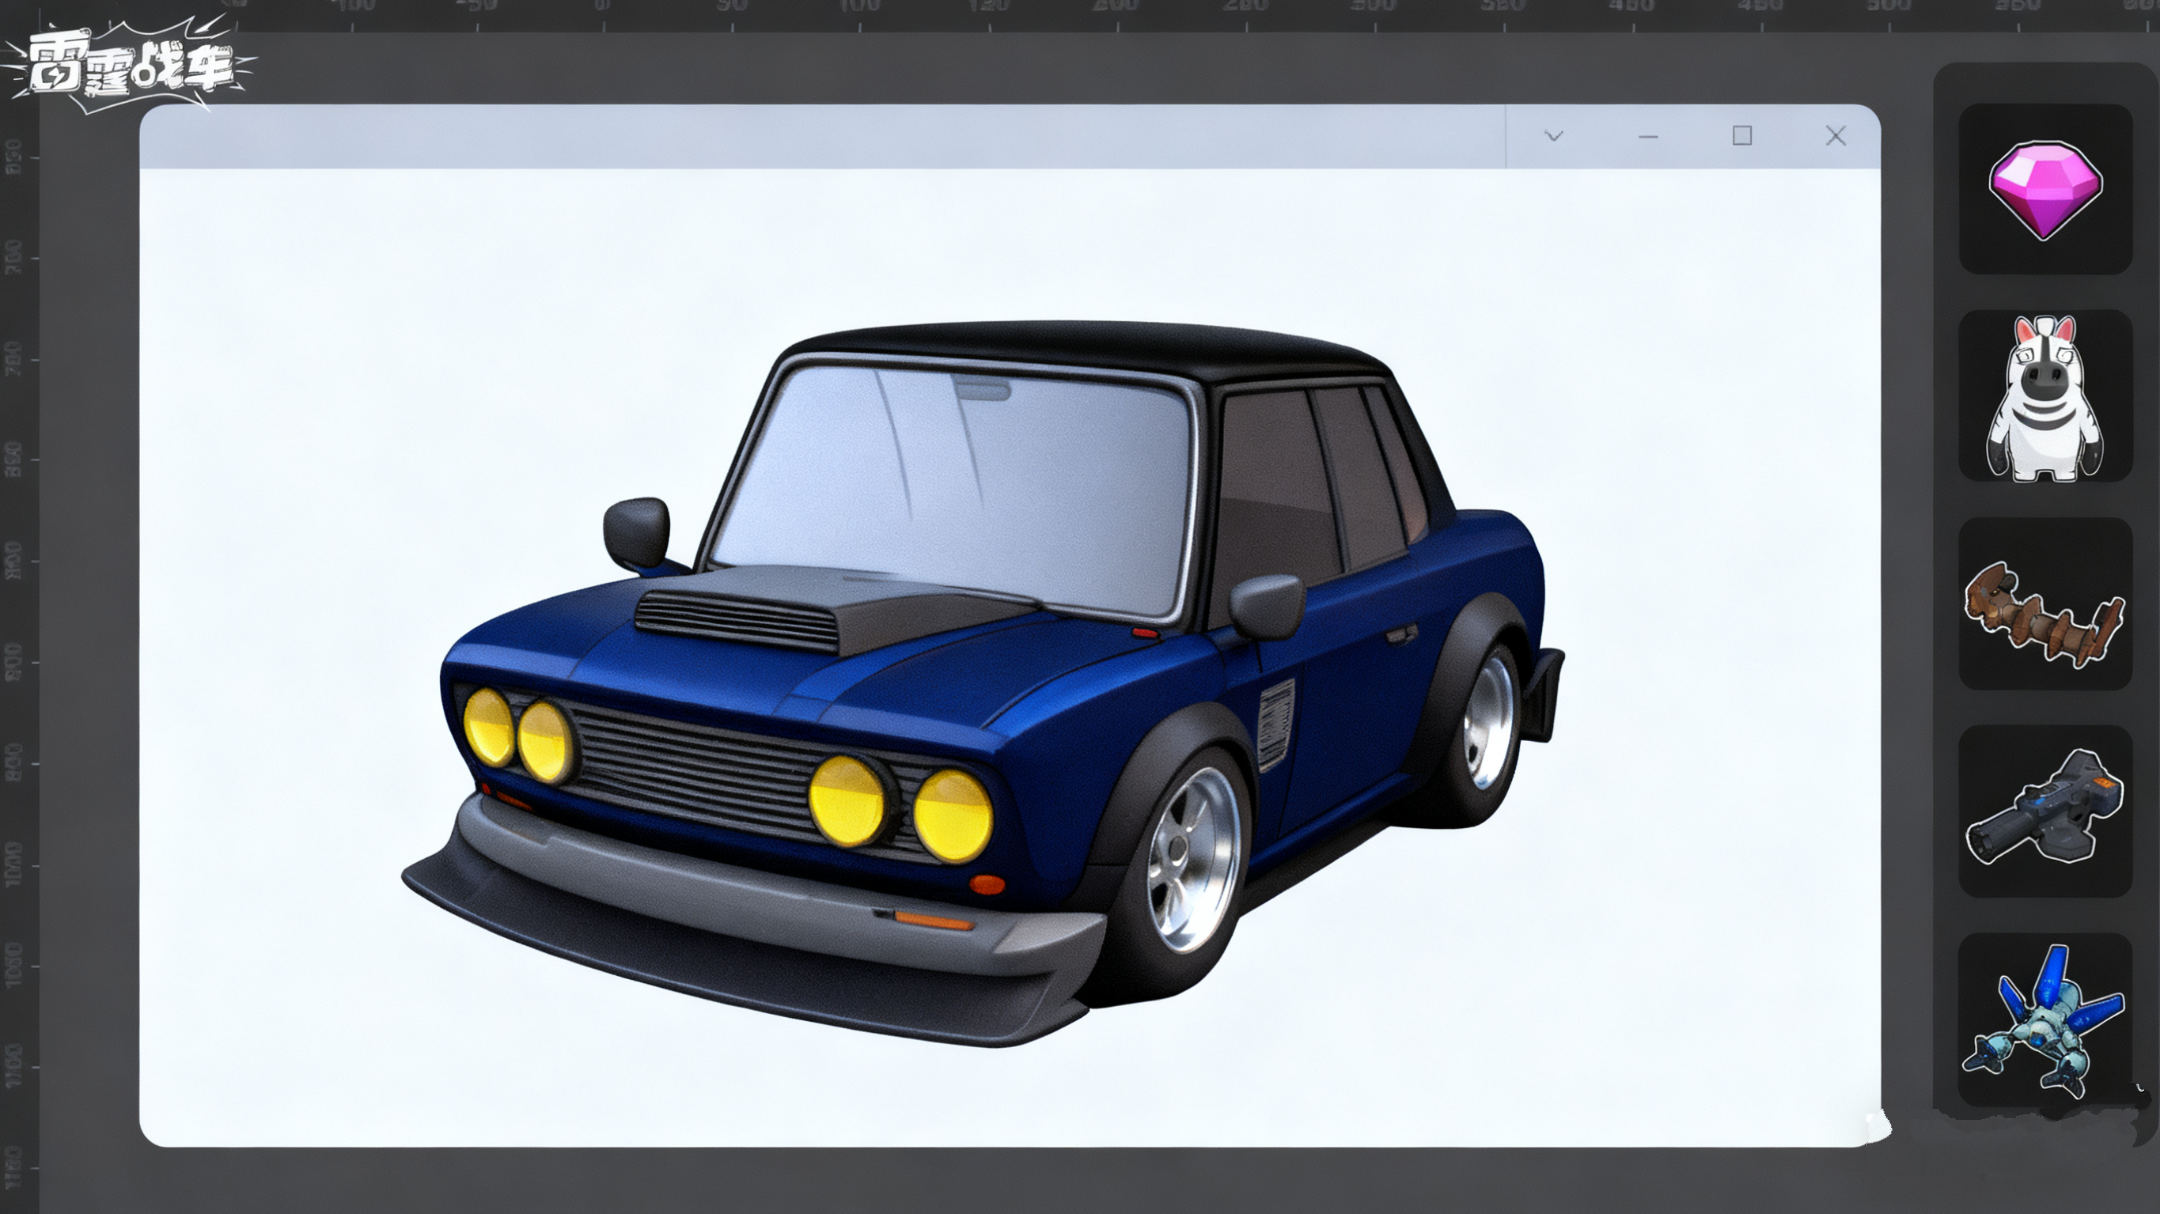Minimize the car preview window
This screenshot has height=1214, width=2160.
1648,136
